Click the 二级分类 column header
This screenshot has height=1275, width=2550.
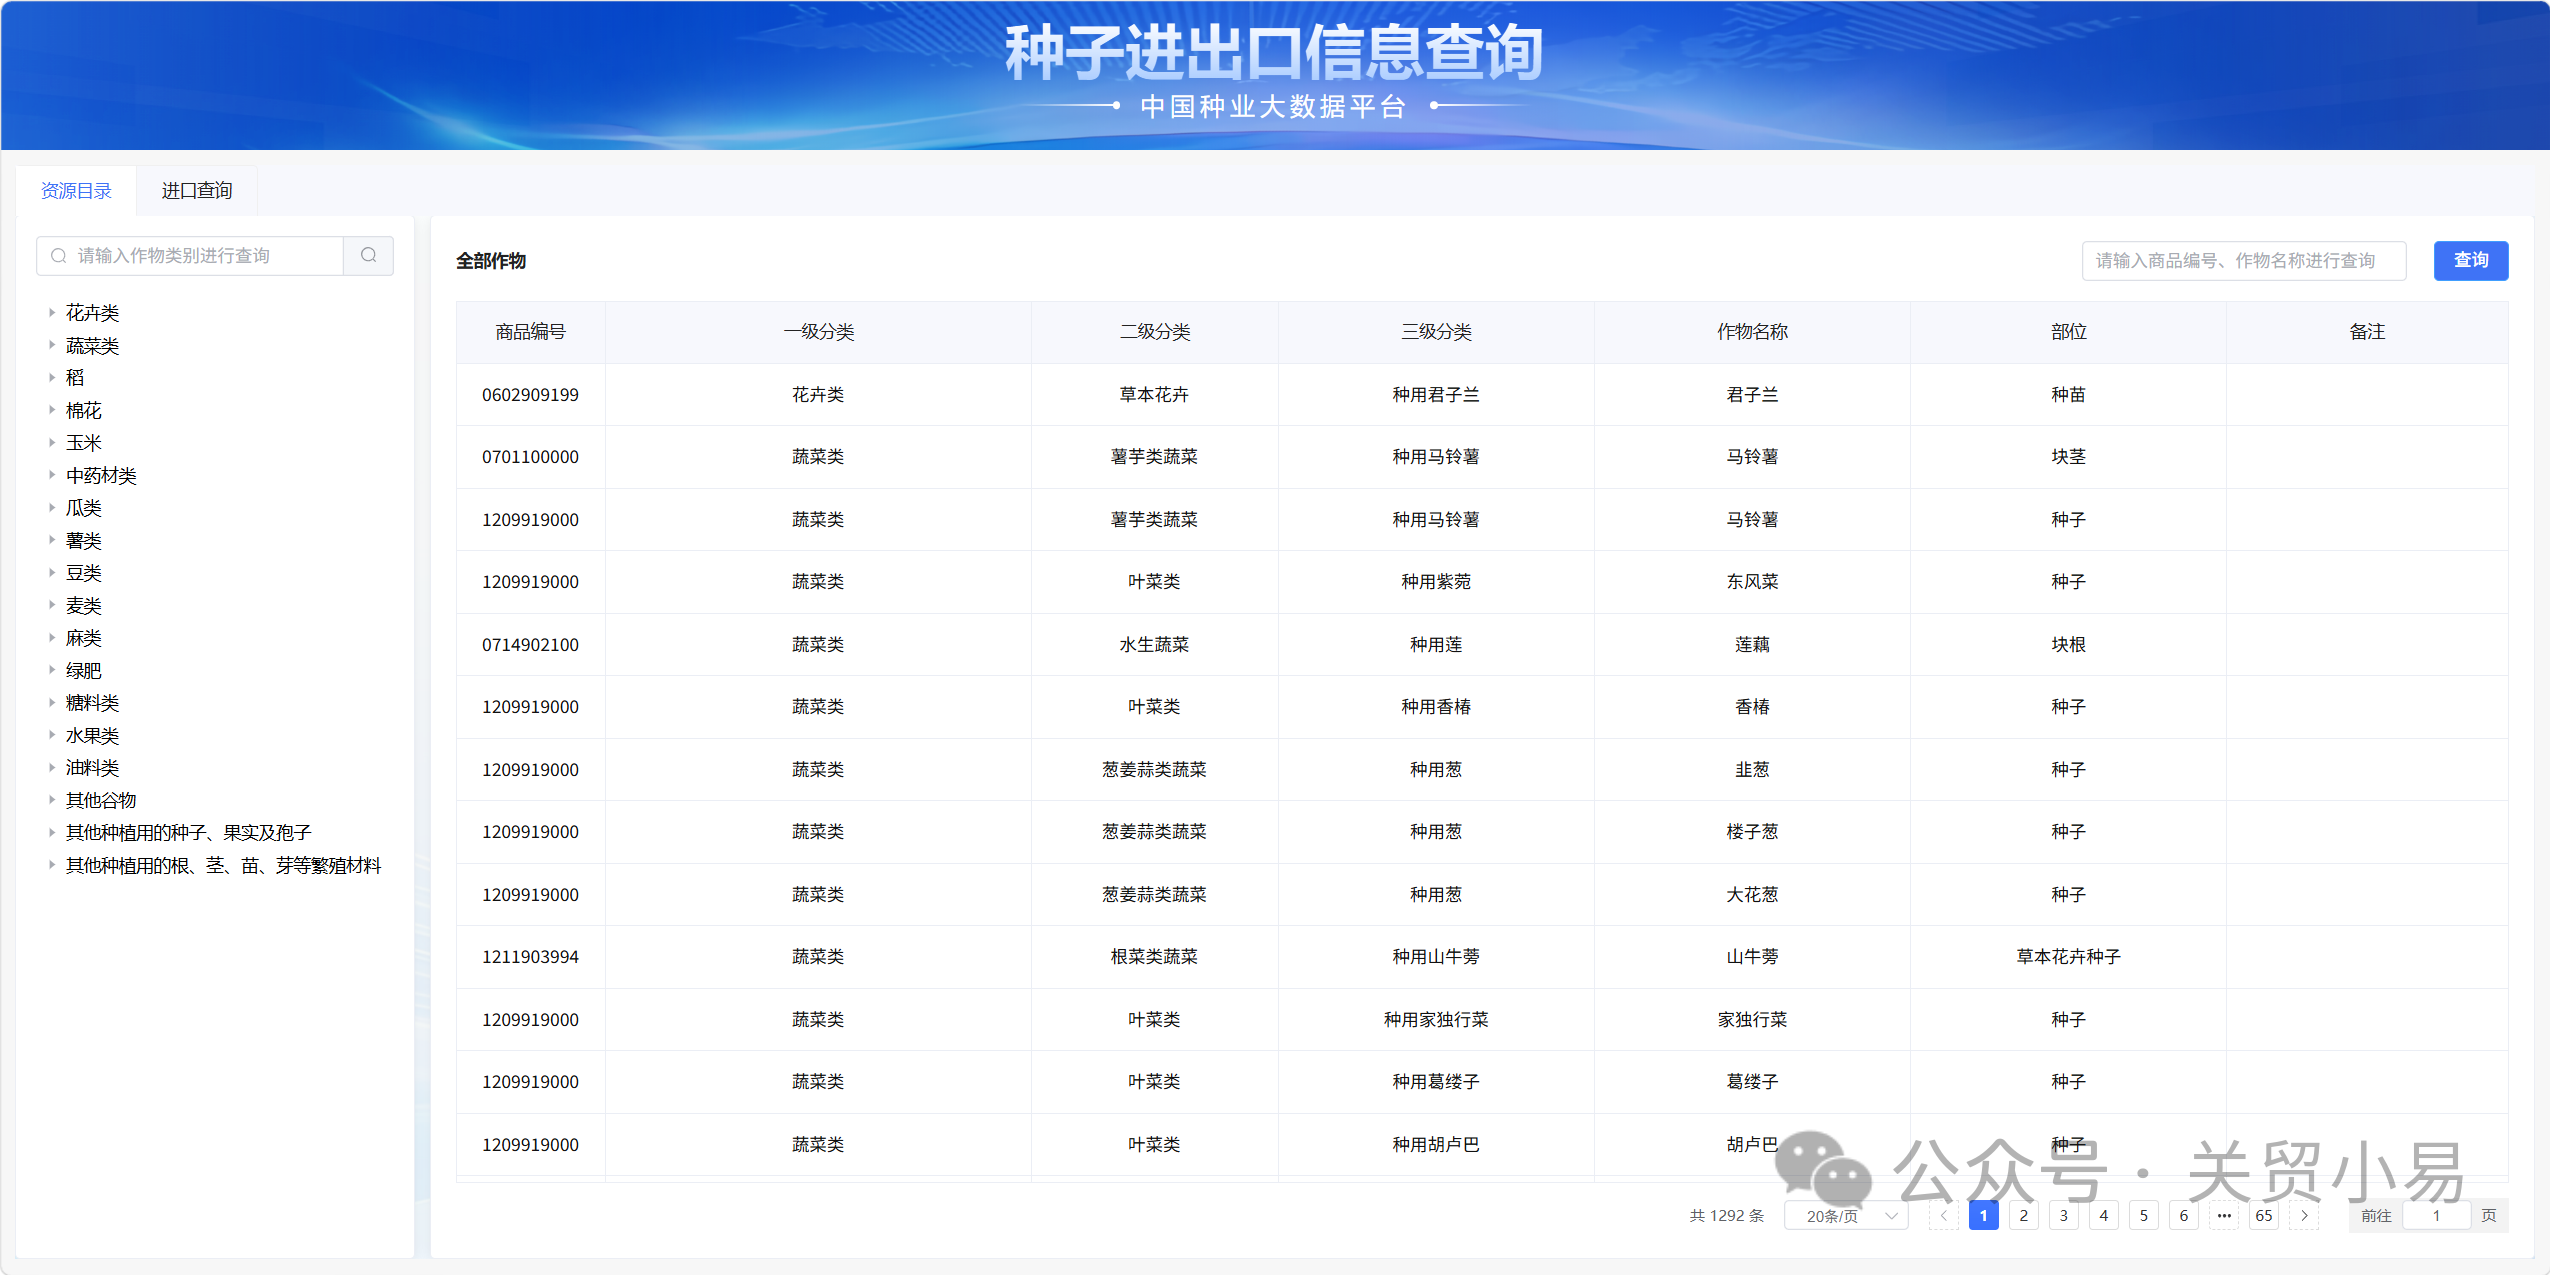click(1155, 332)
